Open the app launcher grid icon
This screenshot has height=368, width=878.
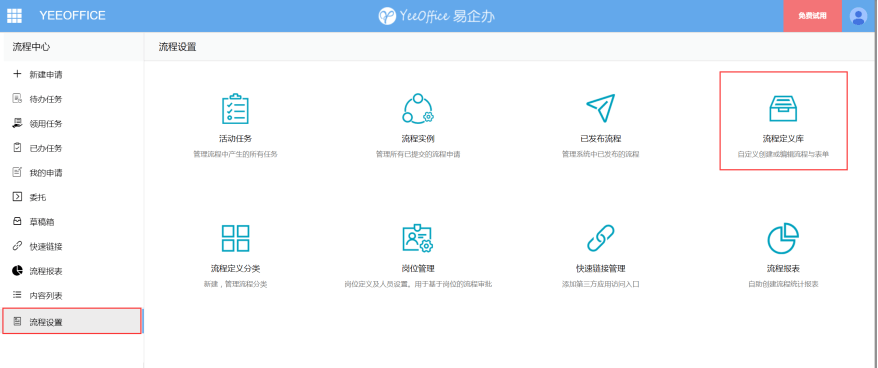[14, 16]
